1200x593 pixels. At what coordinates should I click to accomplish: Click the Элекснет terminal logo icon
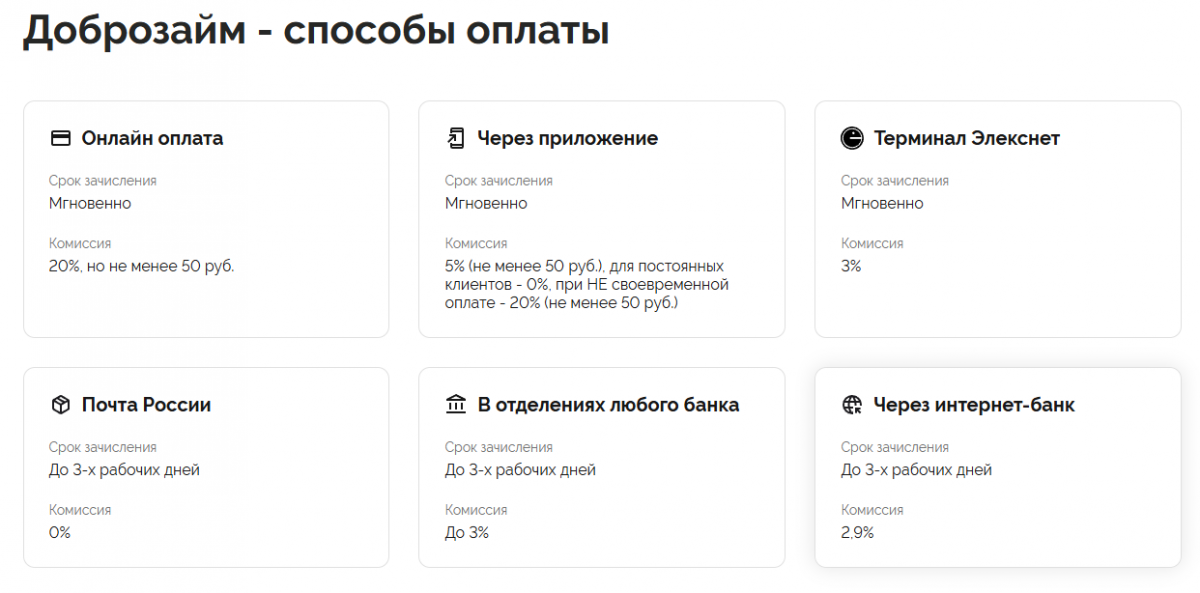[x=852, y=138]
